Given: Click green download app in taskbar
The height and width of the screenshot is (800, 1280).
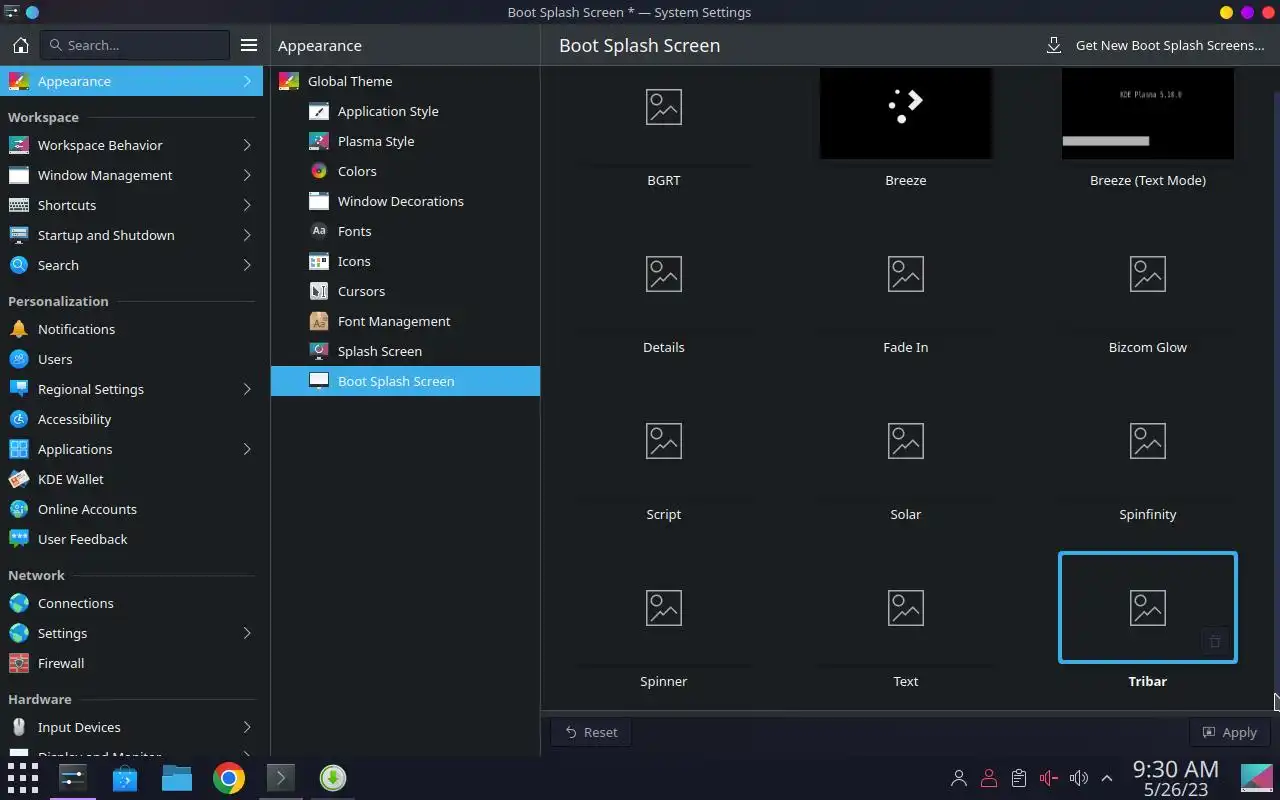Looking at the screenshot, I should (333, 778).
